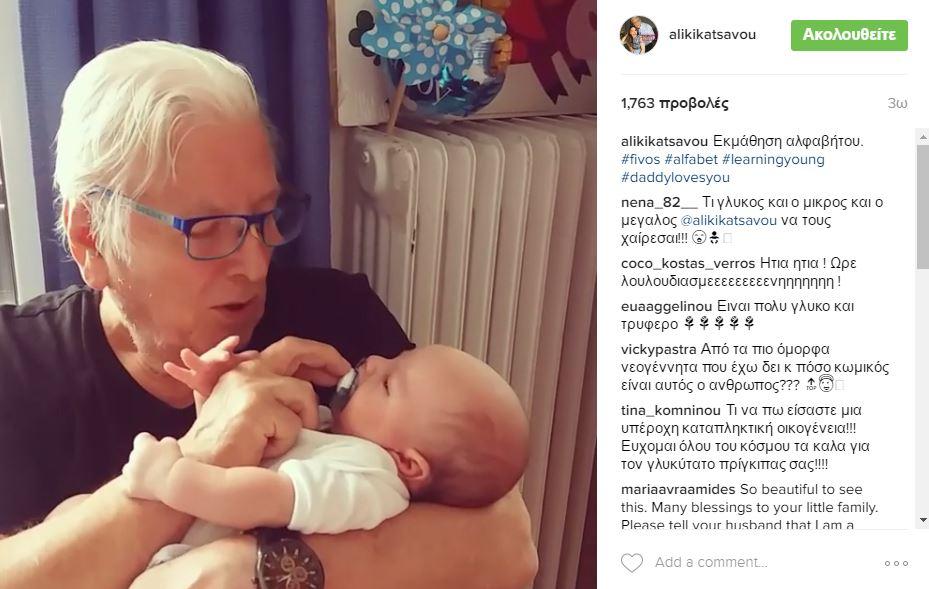Open the #alfabet hashtag
Image resolution: width=929 pixels, height=589 pixels.
(x=691, y=159)
